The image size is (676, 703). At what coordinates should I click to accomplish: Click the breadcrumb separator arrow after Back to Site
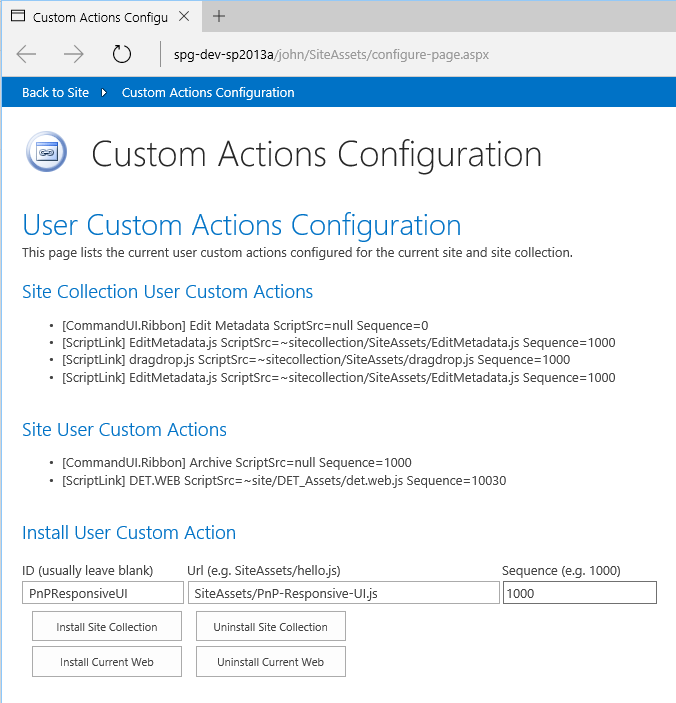104,93
